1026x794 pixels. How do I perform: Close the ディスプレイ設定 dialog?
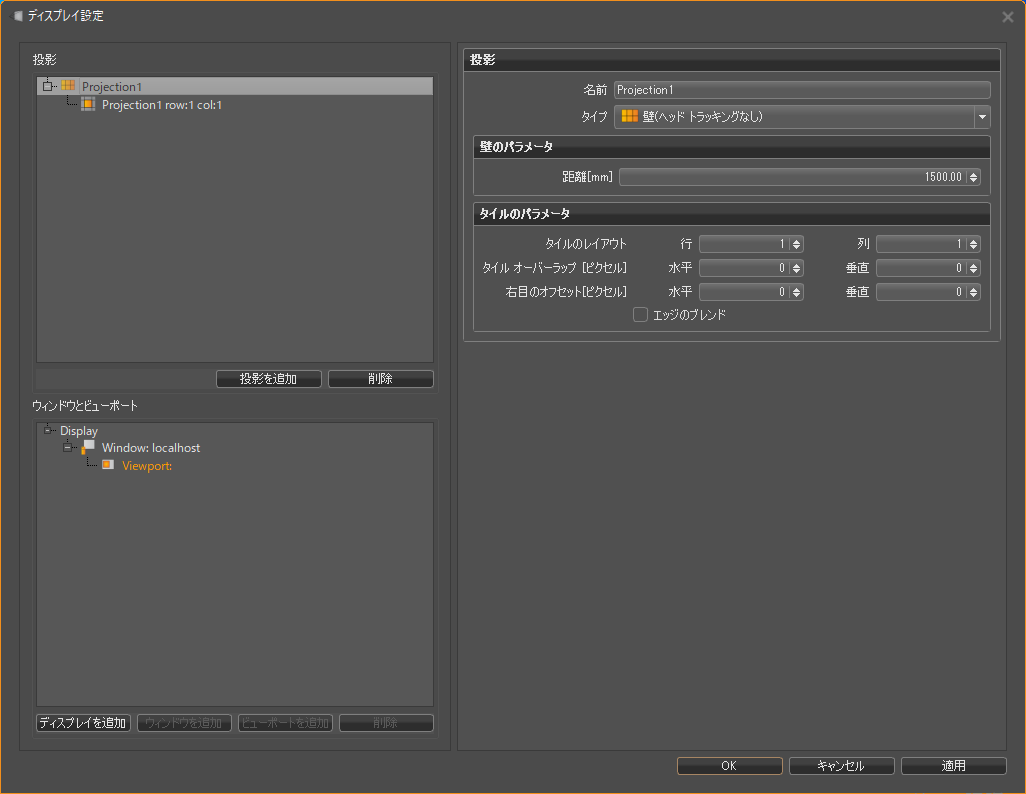click(1008, 17)
